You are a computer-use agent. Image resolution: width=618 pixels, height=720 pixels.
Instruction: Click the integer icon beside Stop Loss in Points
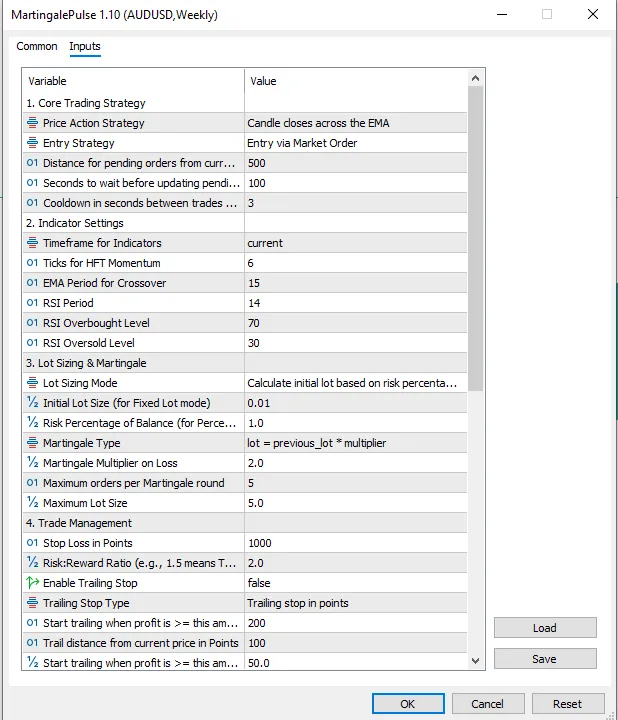pyautogui.click(x=32, y=543)
